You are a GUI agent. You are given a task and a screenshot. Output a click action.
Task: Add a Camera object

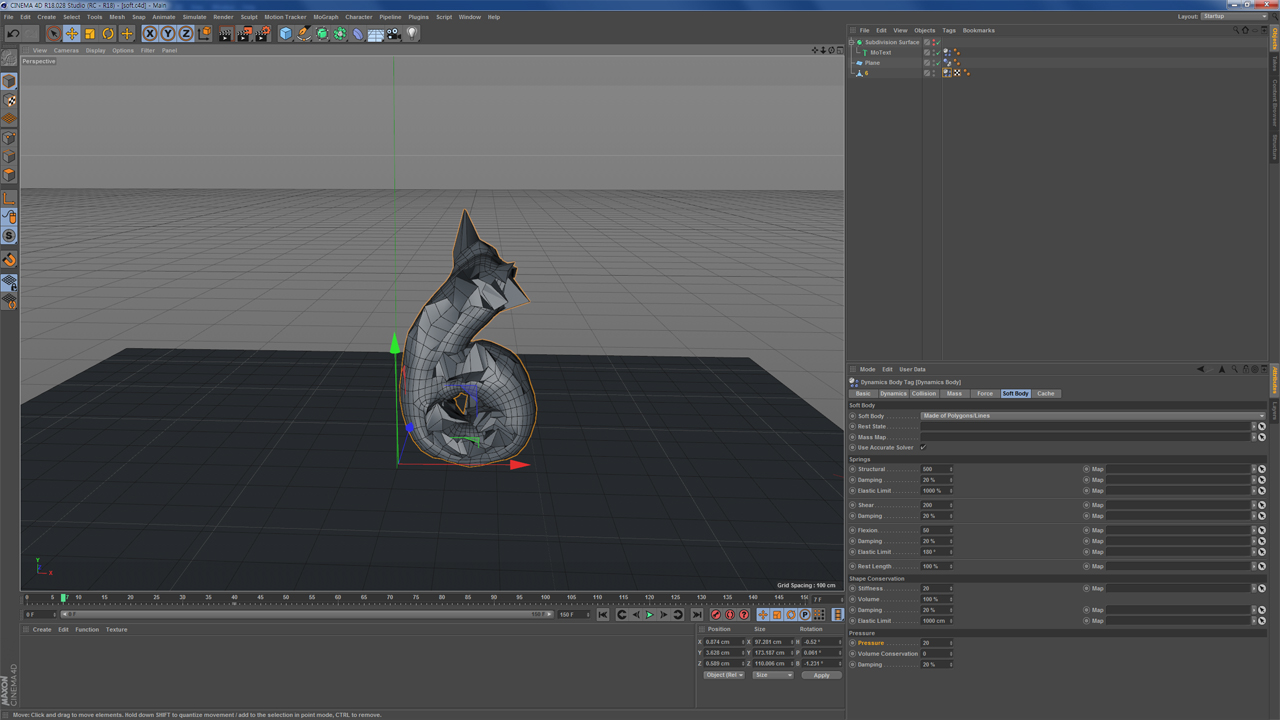tap(394, 34)
